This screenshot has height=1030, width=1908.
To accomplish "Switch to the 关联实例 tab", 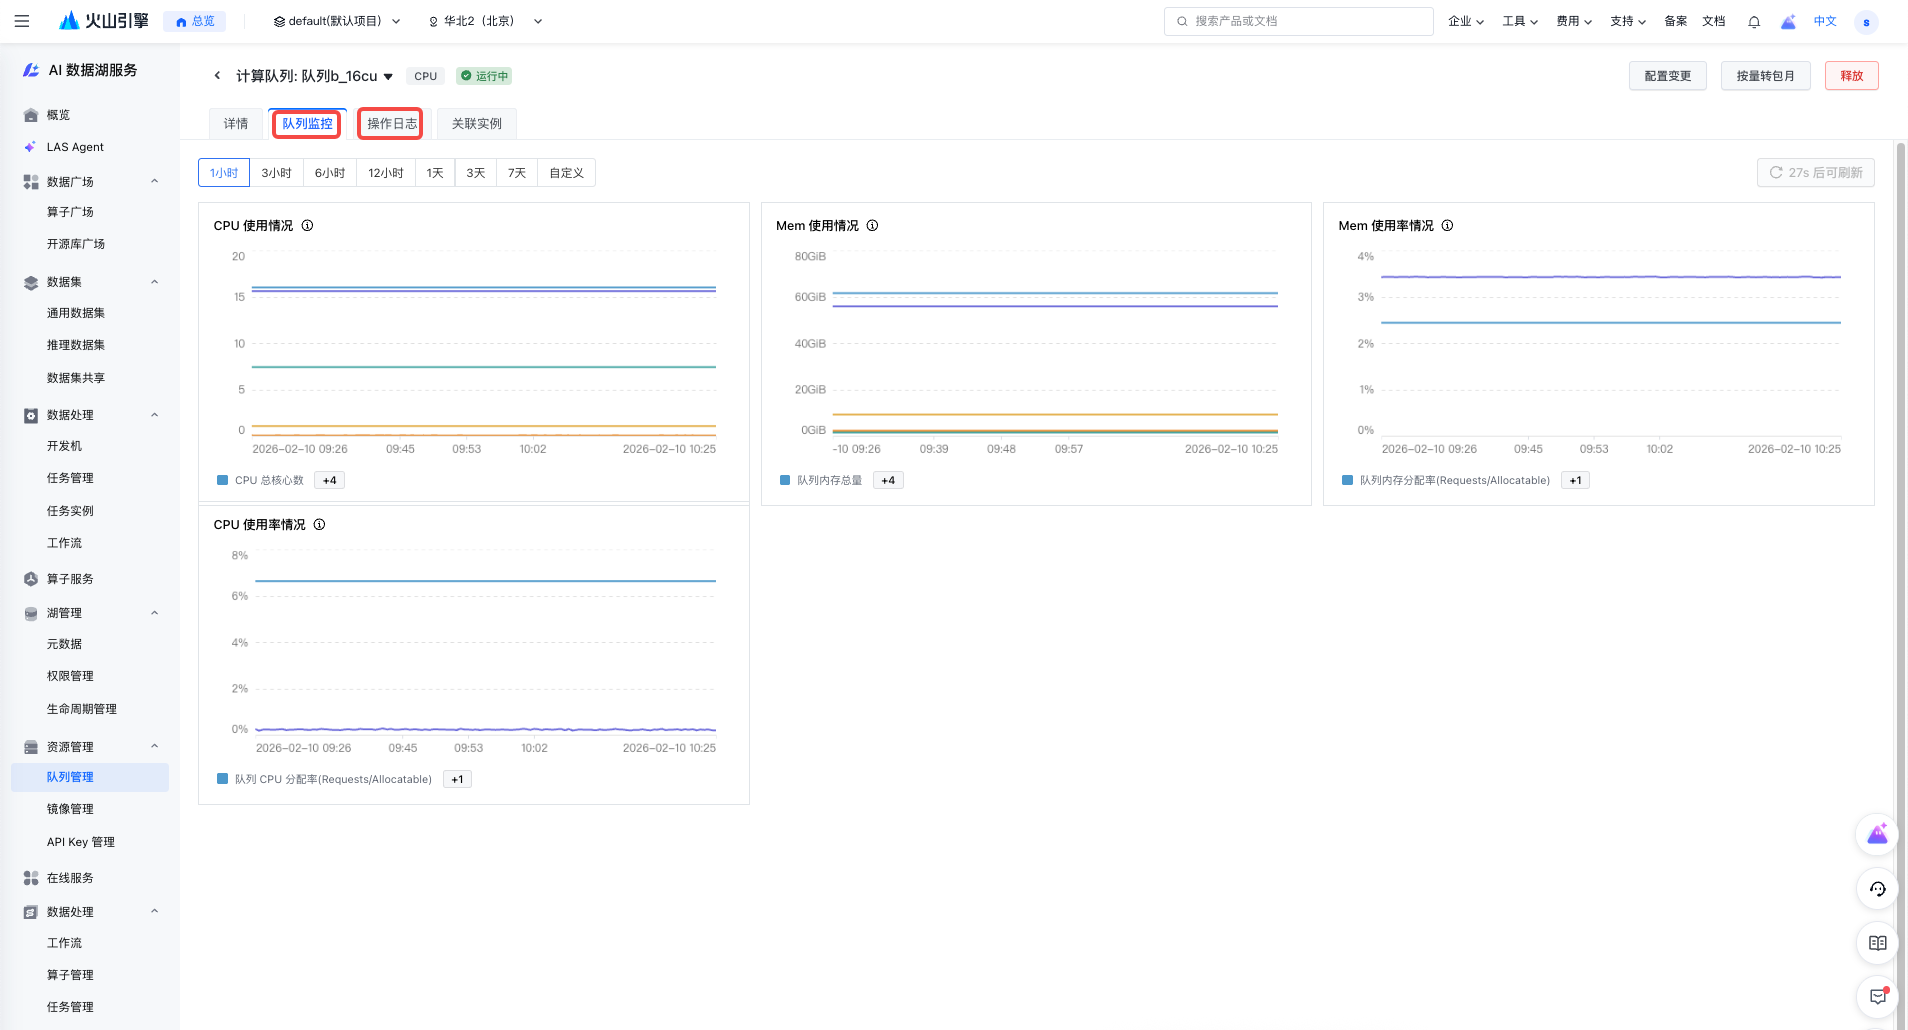I will coord(477,124).
